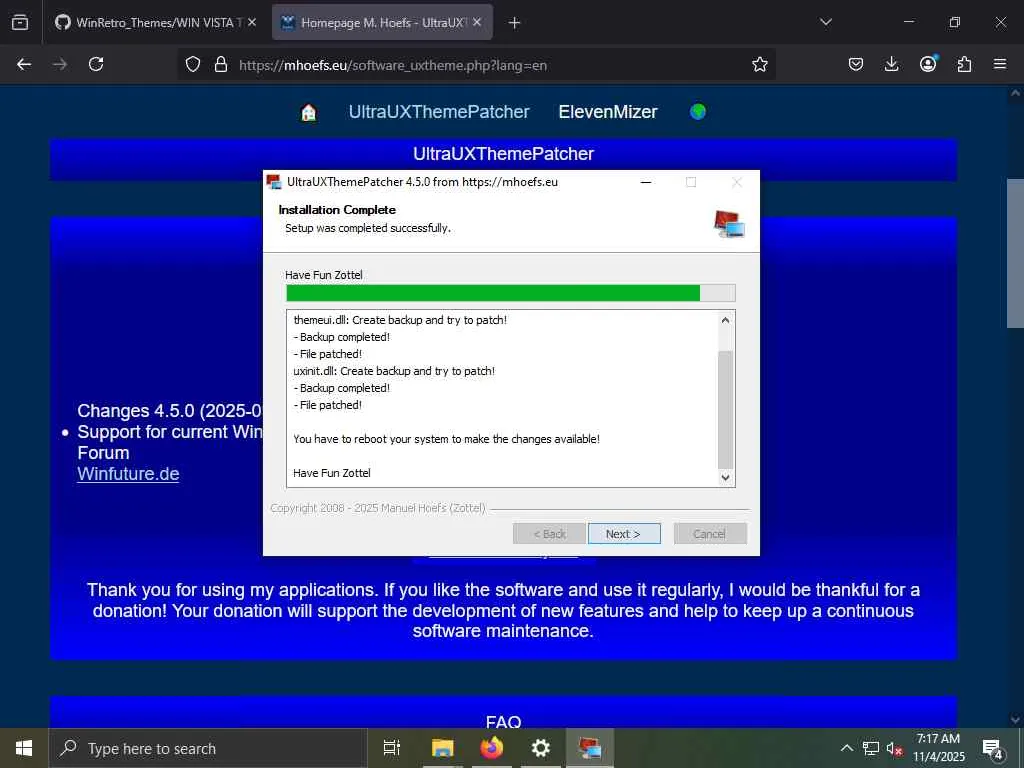This screenshot has width=1024, height=768.
Task: Click the network tray icon
Action: (871, 748)
